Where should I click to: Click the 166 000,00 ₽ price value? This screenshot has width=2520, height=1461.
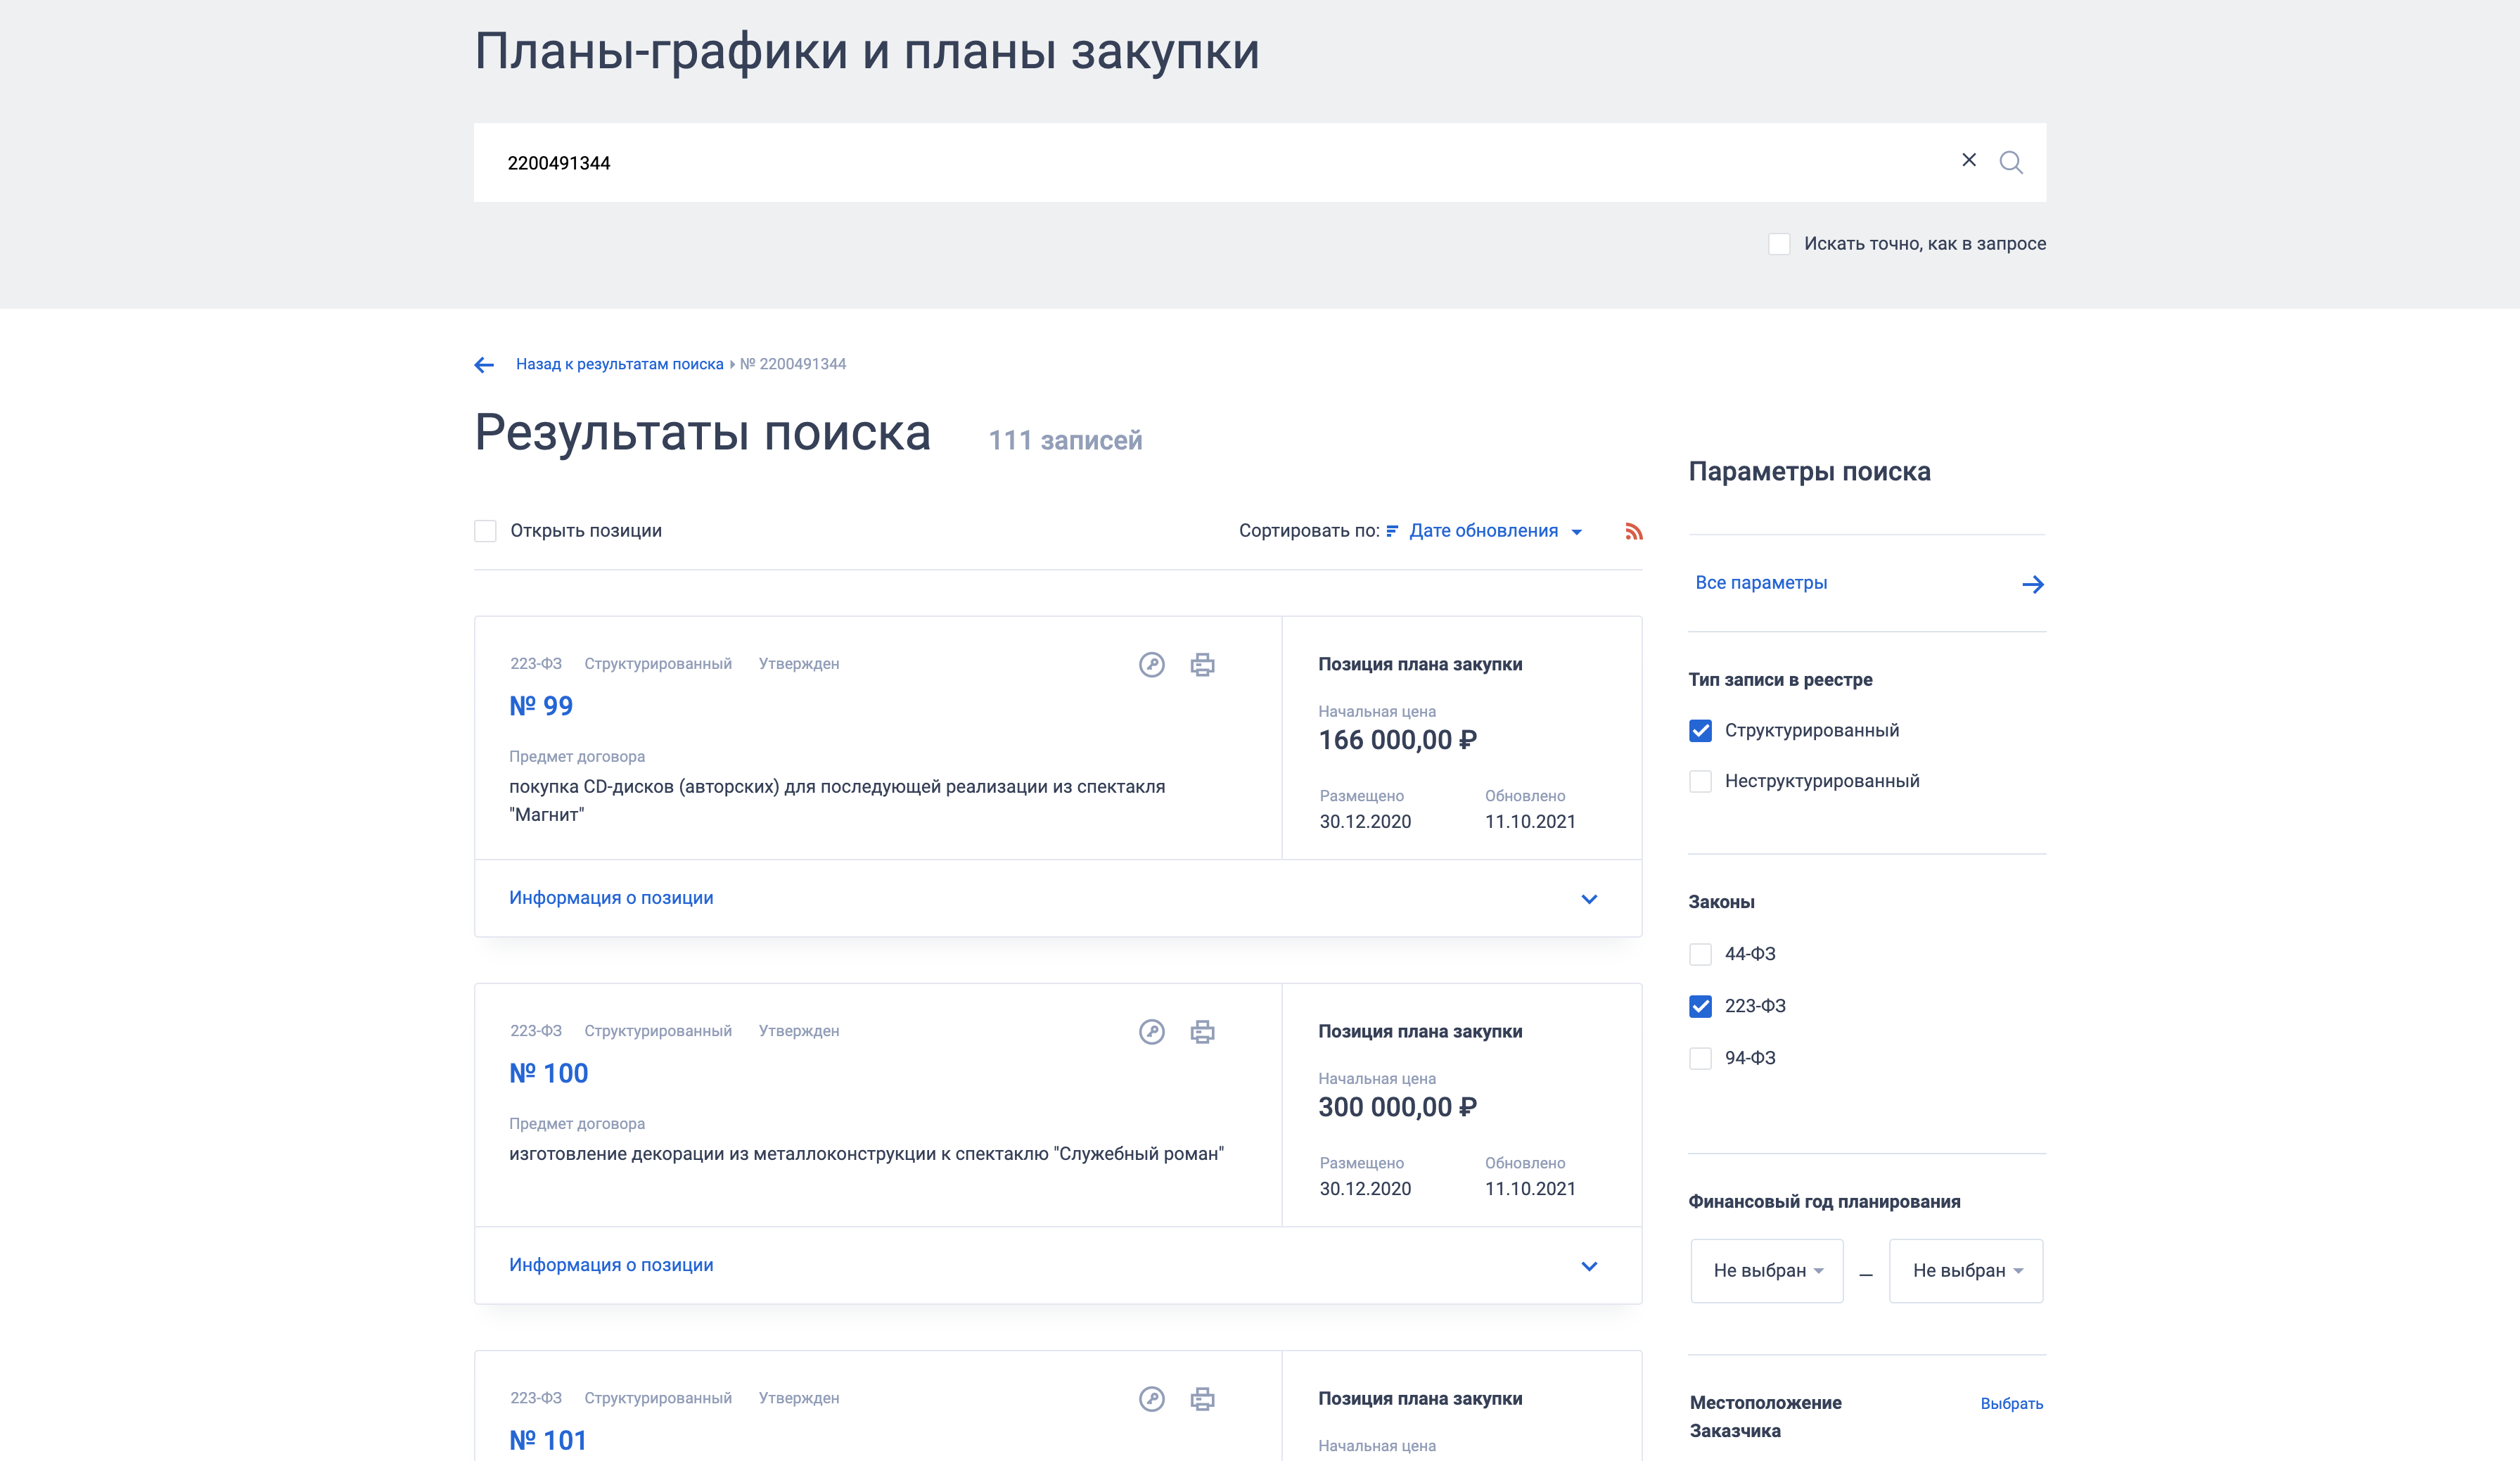click(1397, 740)
